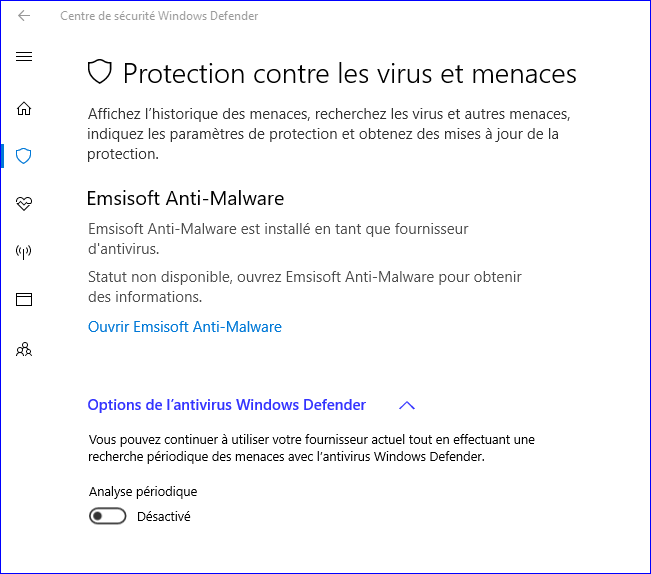Go back using the back arrow
This screenshot has width=651, height=574.
click(24, 16)
